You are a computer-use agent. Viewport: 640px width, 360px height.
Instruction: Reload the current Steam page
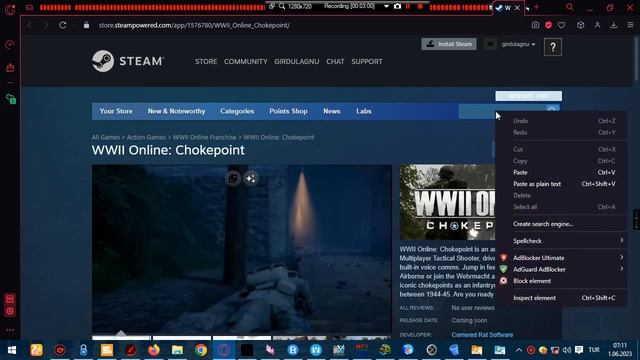click(62, 25)
